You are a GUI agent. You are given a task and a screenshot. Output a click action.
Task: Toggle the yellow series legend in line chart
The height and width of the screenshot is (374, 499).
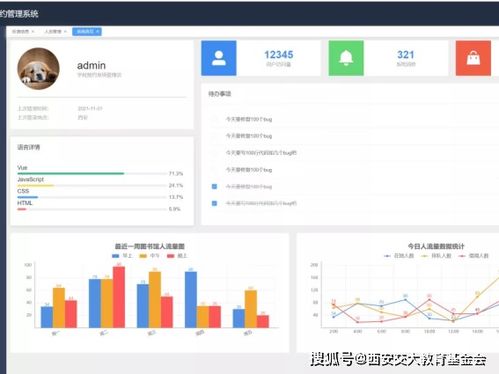436,256
